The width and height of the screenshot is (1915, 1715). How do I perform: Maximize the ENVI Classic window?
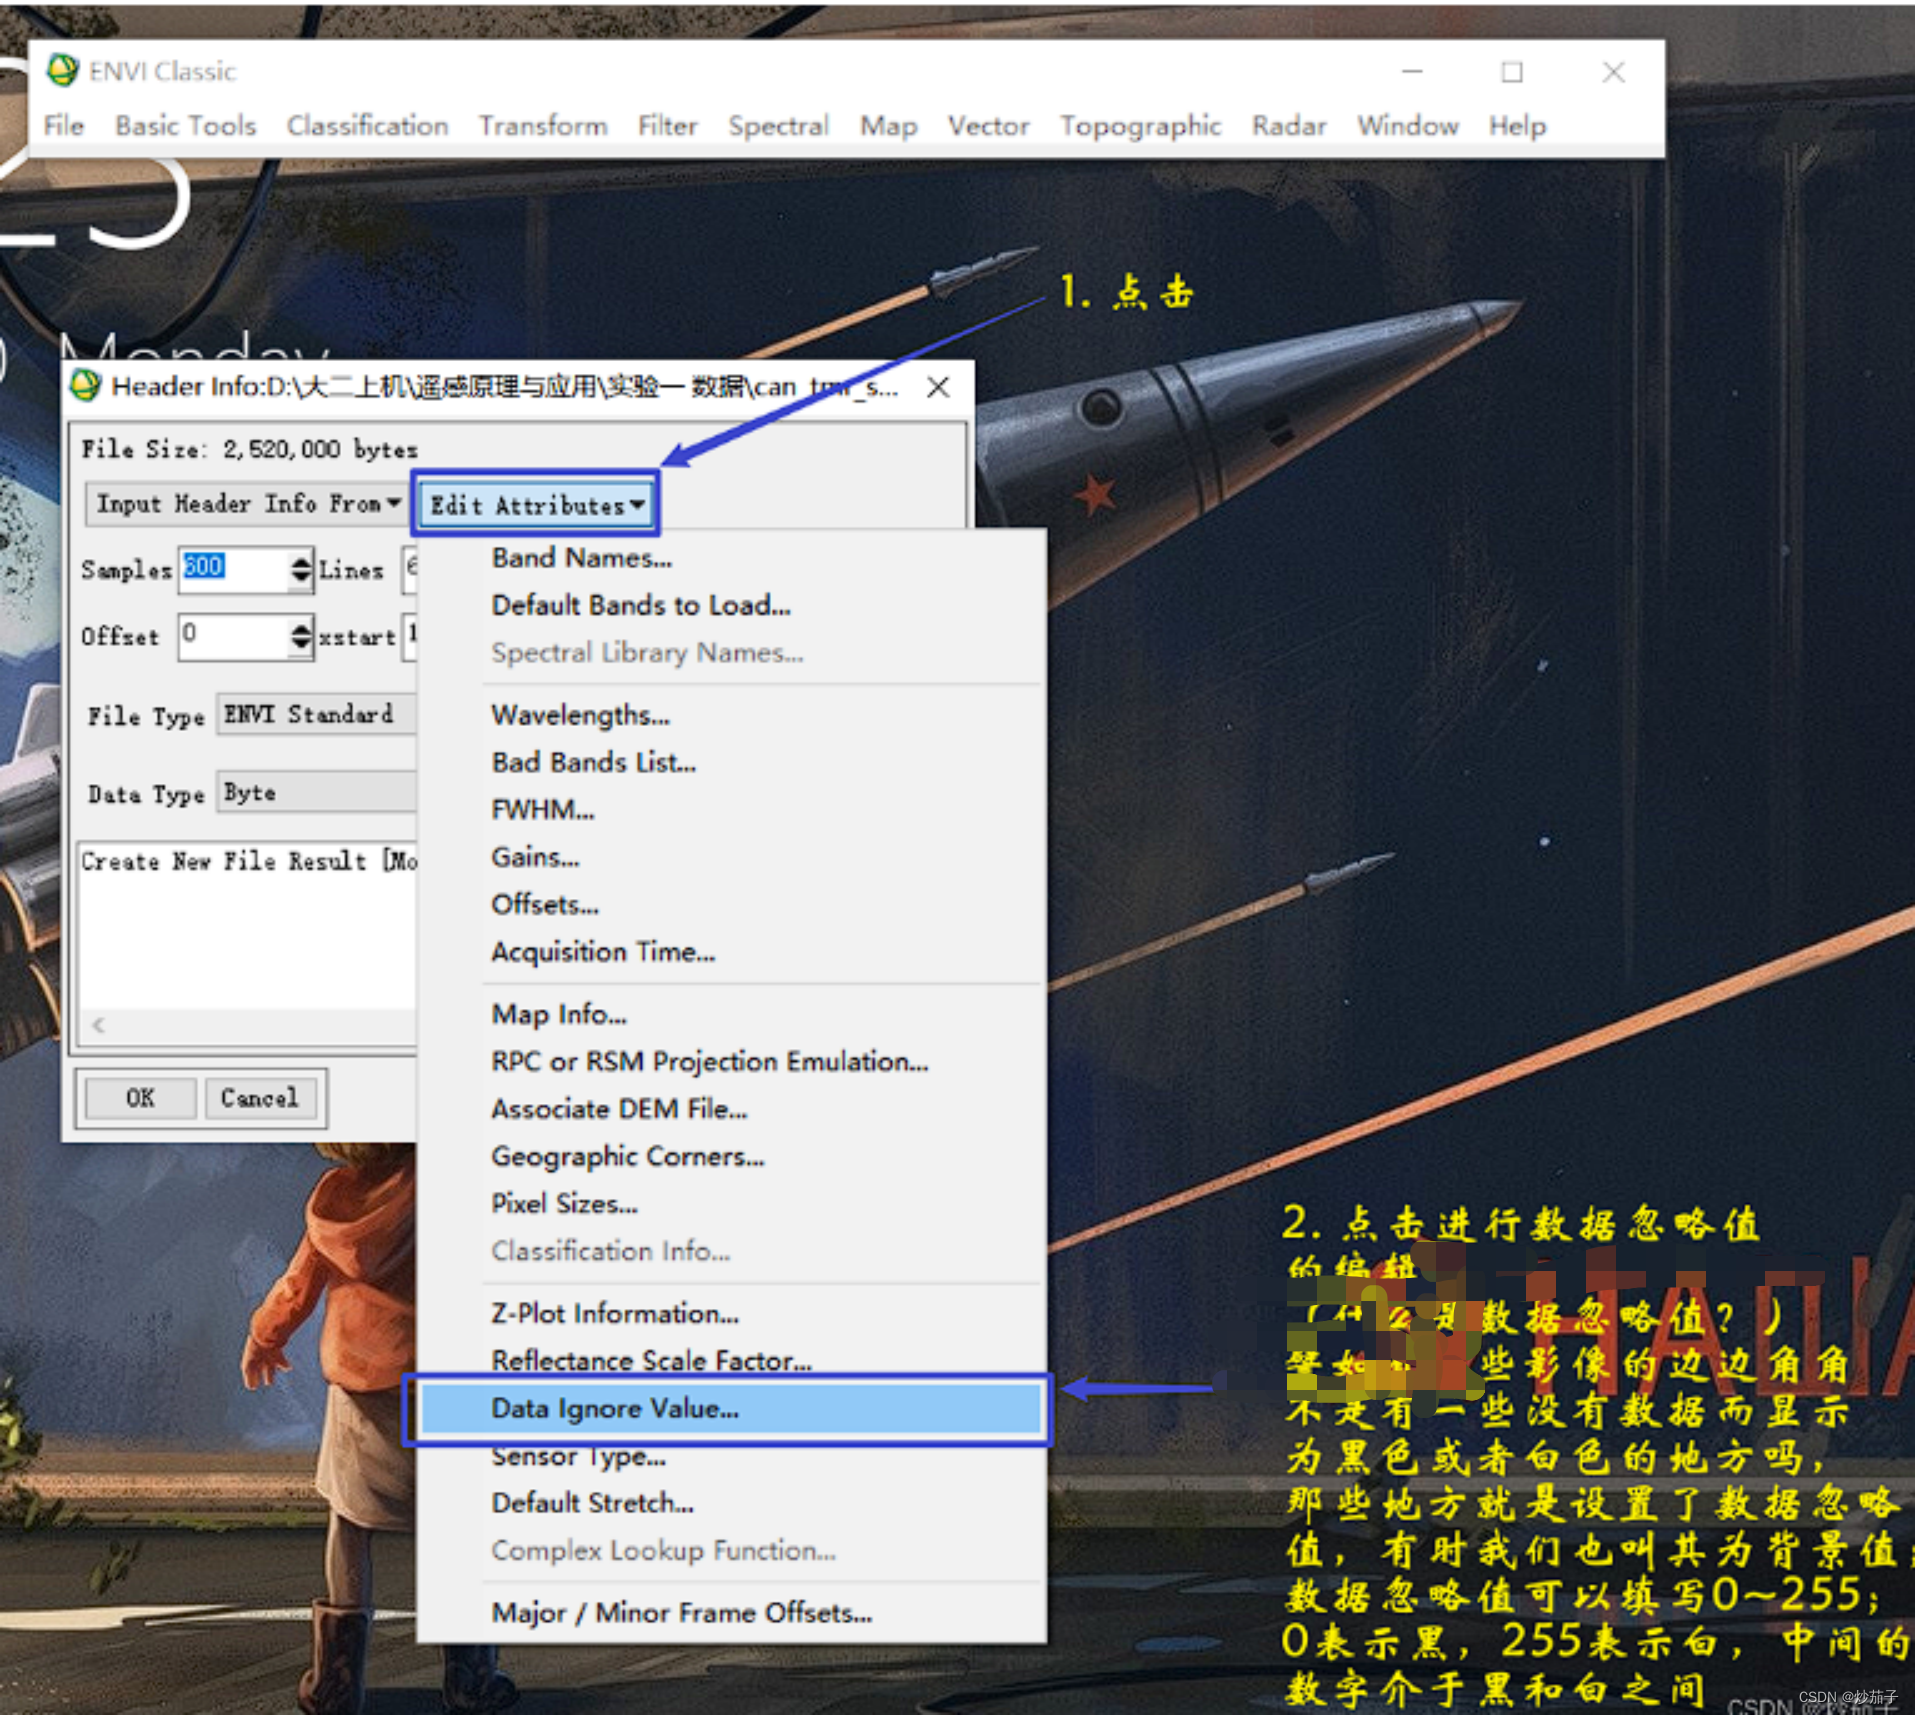tap(1512, 72)
